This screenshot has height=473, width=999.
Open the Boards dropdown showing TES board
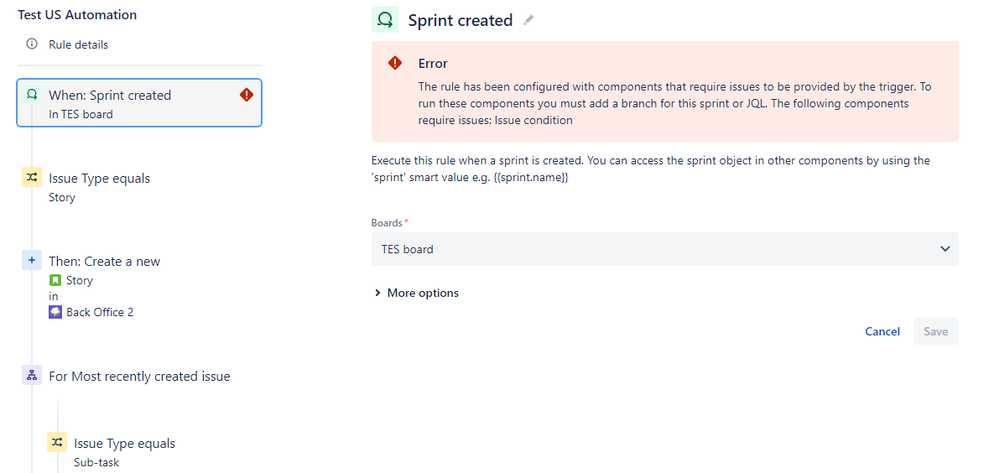pos(665,249)
